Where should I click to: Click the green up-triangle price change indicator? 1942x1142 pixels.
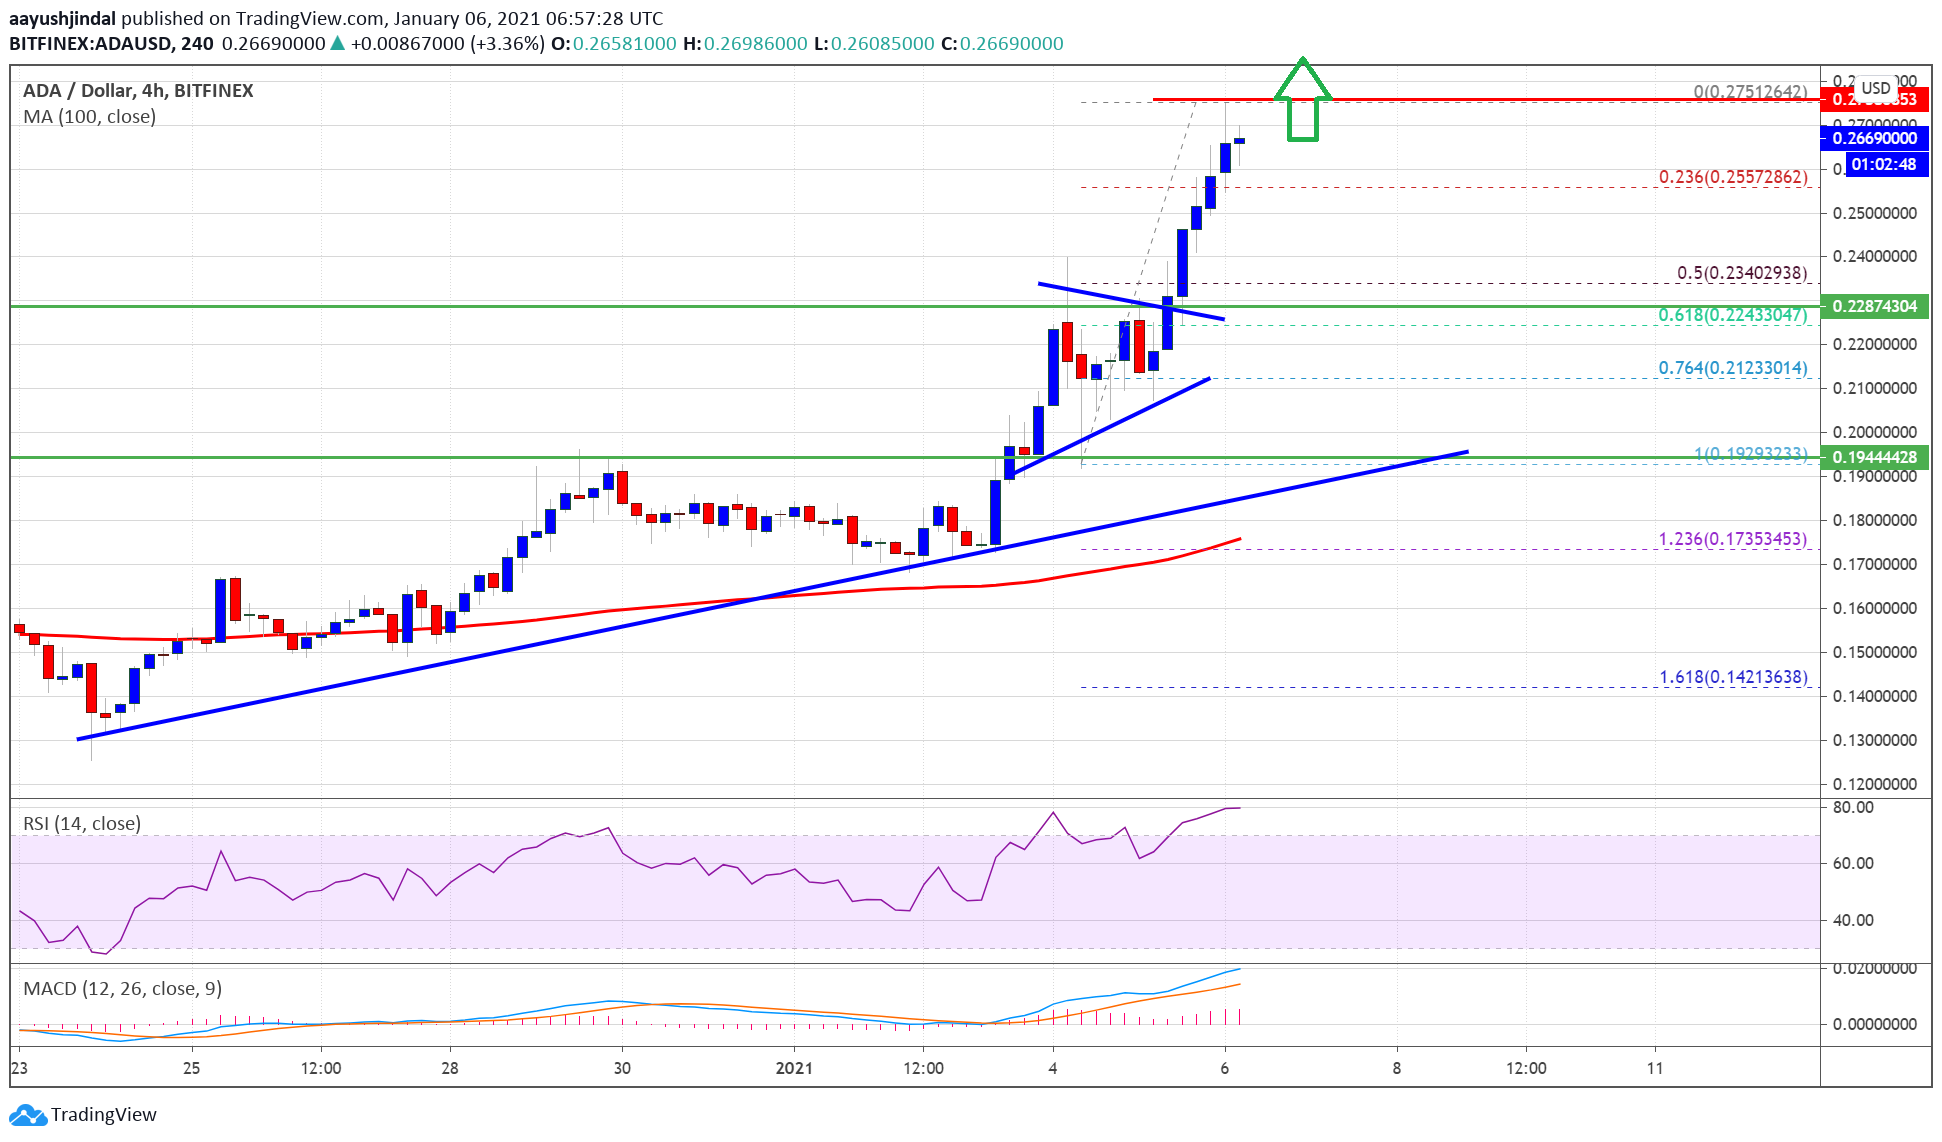pyautogui.click(x=338, y=43)
